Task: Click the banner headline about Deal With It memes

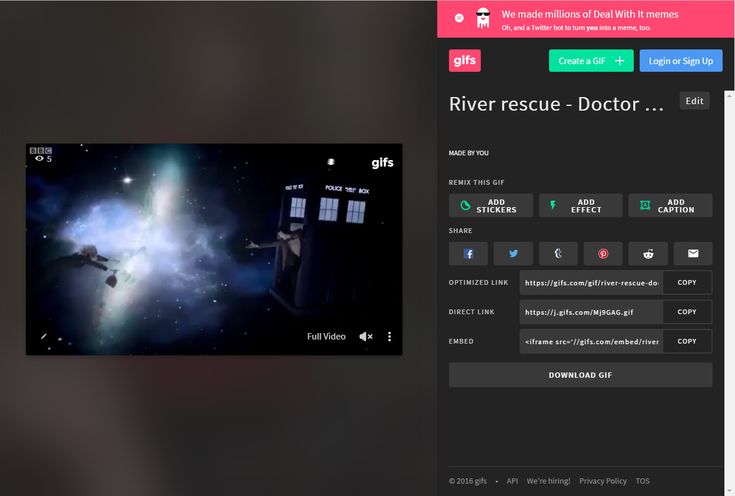Action: [590, 15]
